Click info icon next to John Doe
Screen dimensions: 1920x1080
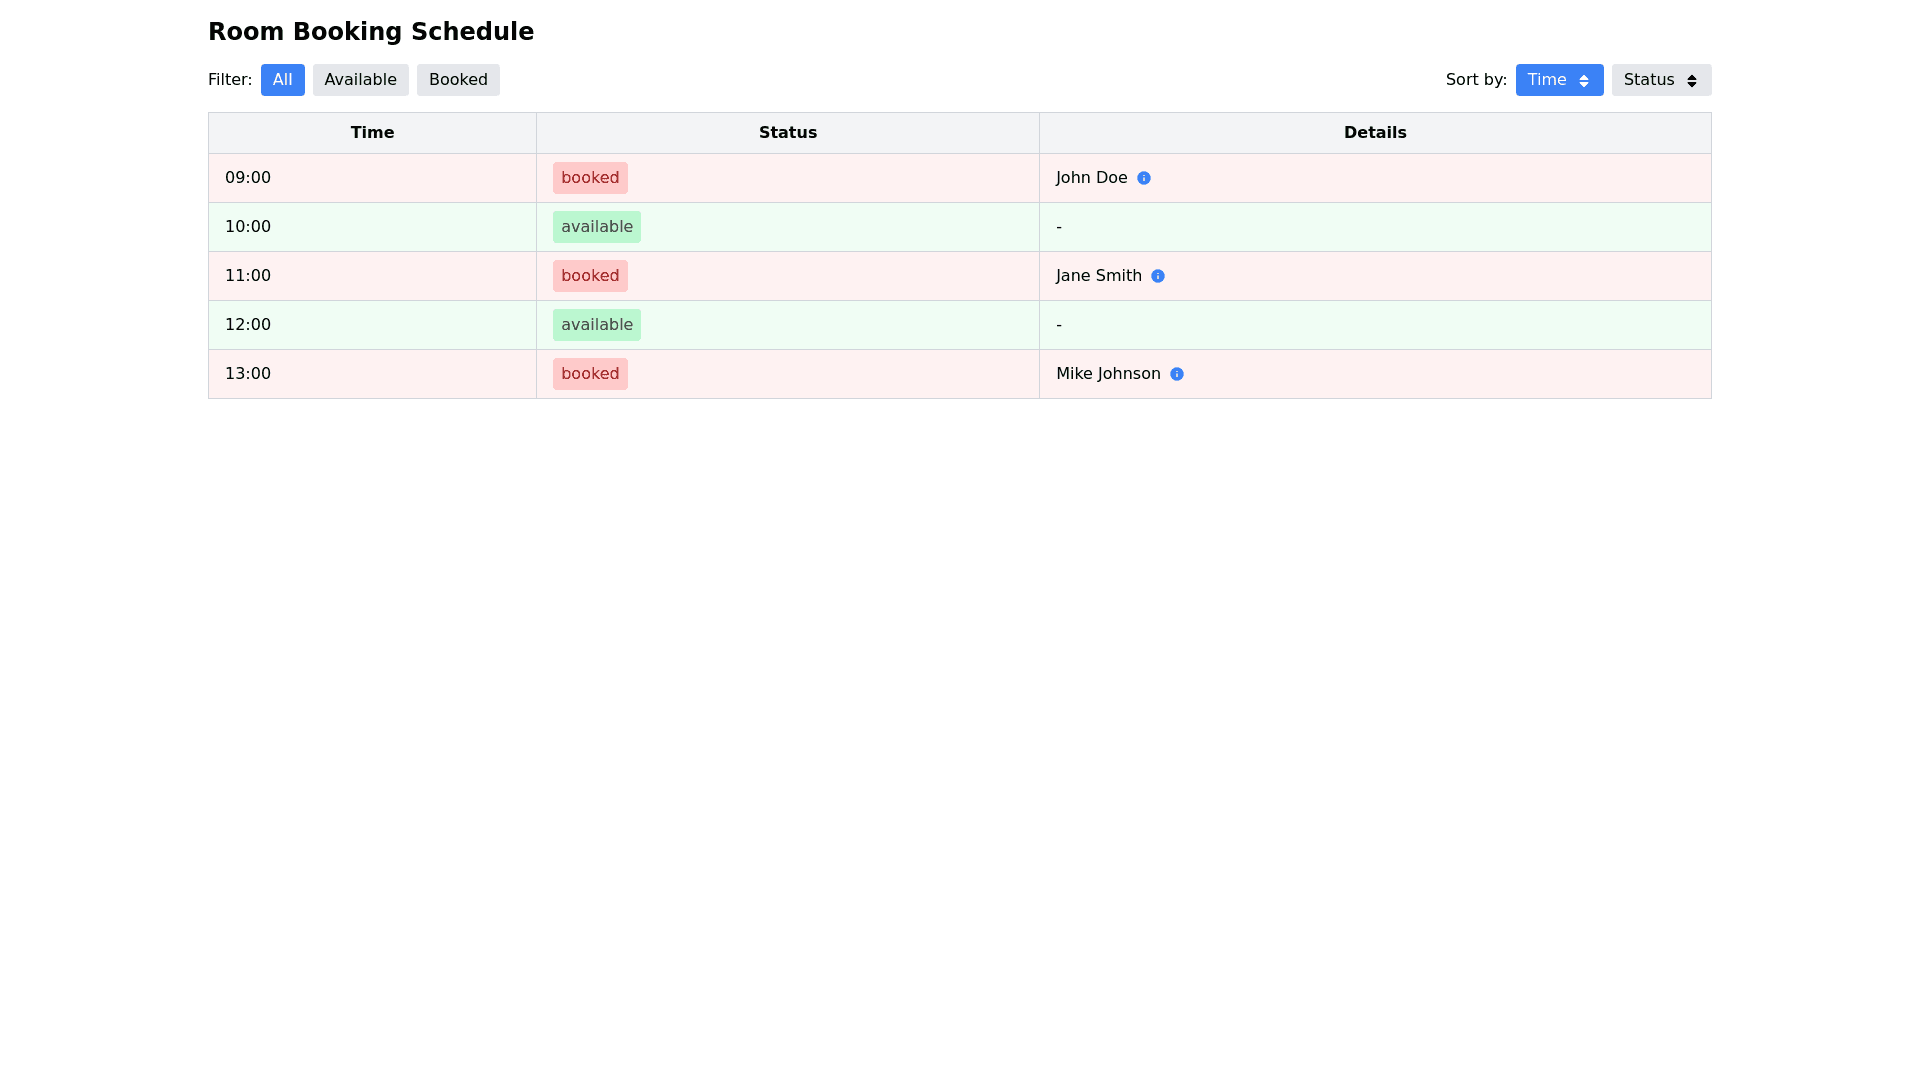point(1143,178)
